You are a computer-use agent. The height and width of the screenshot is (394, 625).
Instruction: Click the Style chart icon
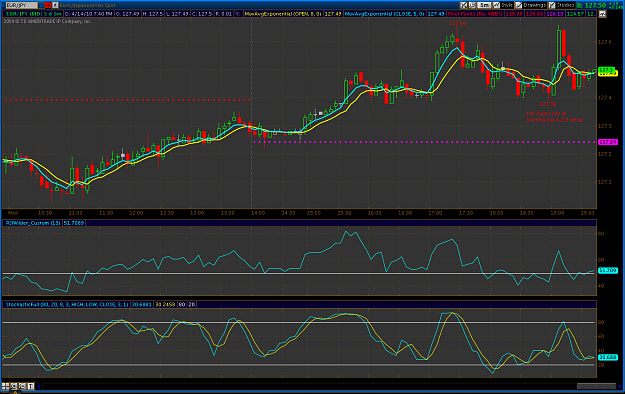pos(496,5)
